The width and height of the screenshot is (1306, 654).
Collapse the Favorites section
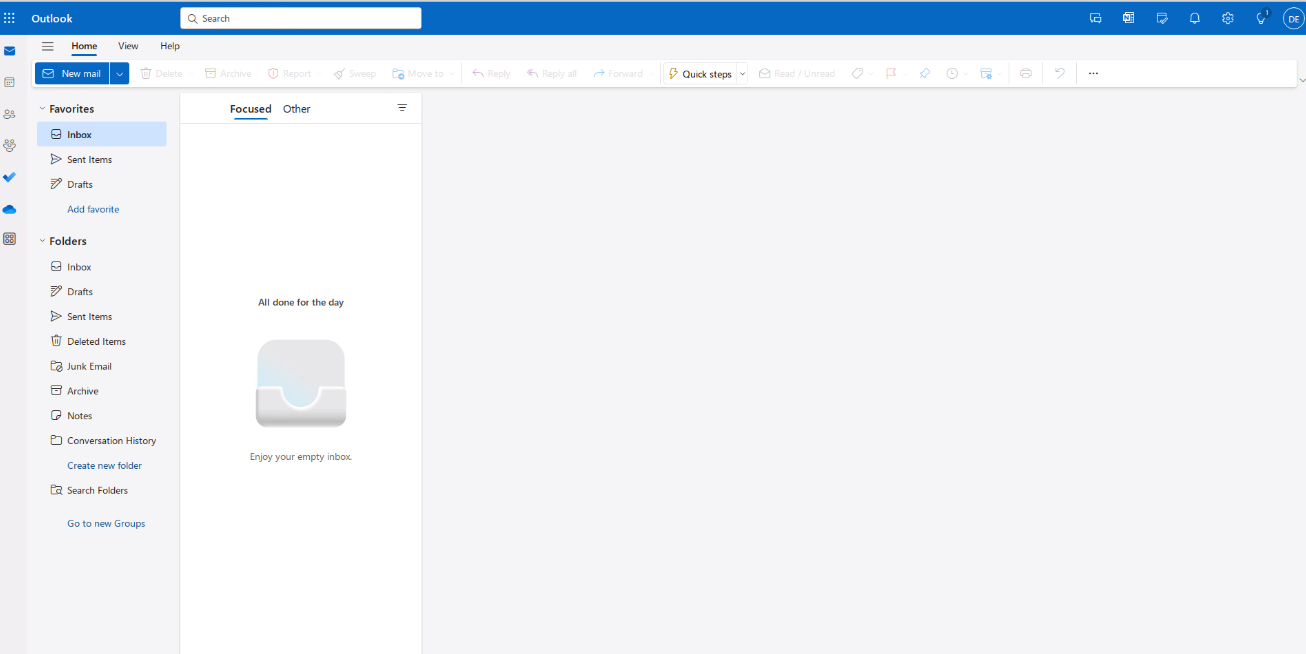coord(41,108)
